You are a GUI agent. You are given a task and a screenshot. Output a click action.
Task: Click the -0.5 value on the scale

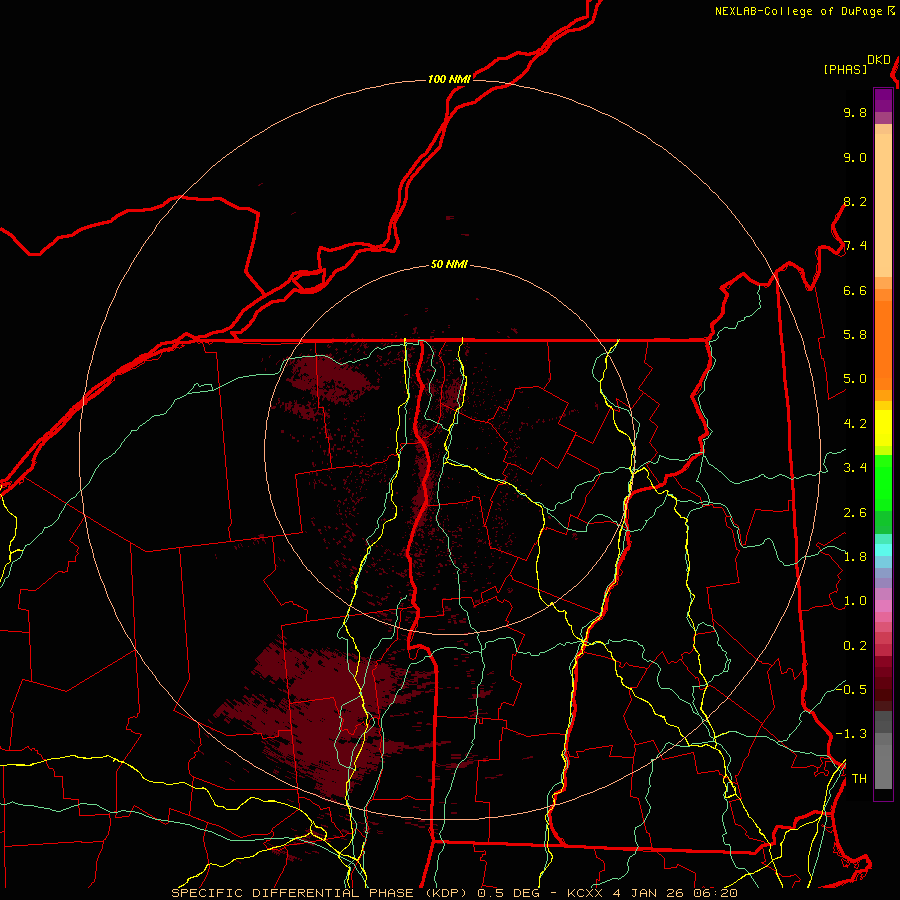851,690
